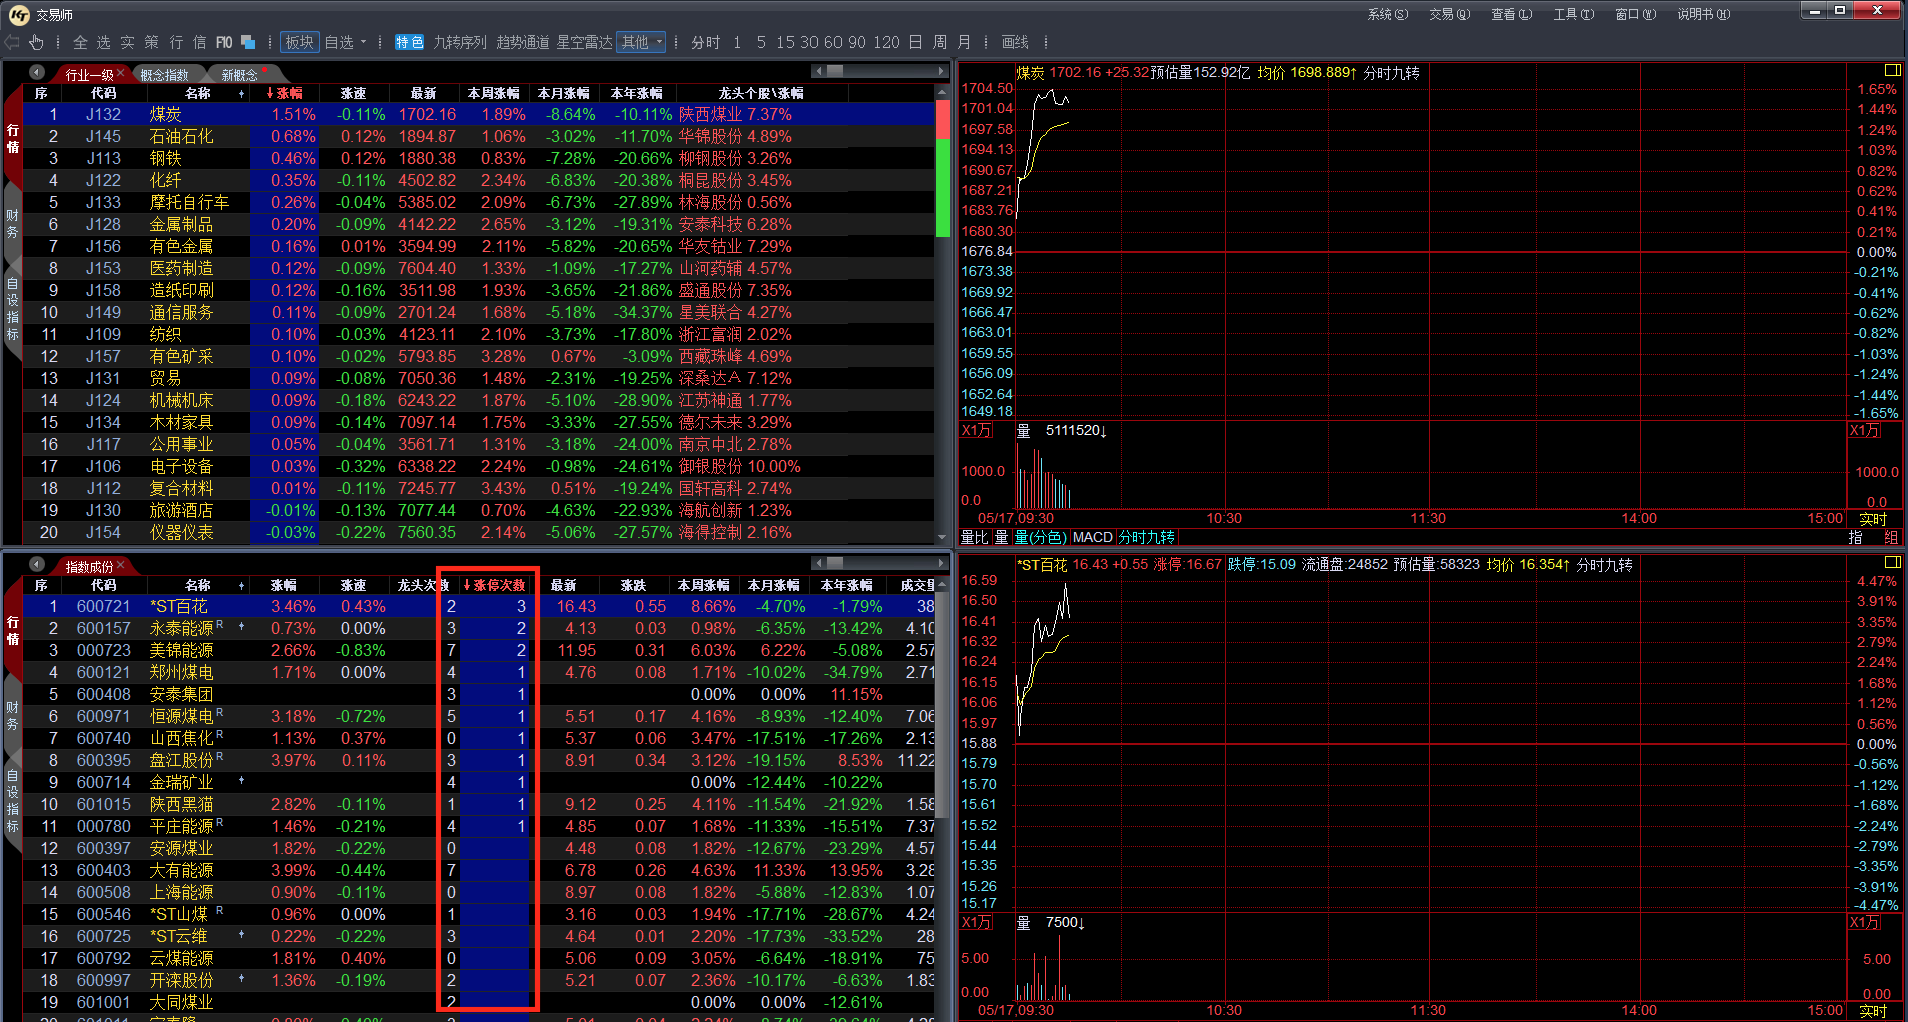Open the 系统 menu
The width and height of the screenshot is (1908, 1022).
(1387, 14)
